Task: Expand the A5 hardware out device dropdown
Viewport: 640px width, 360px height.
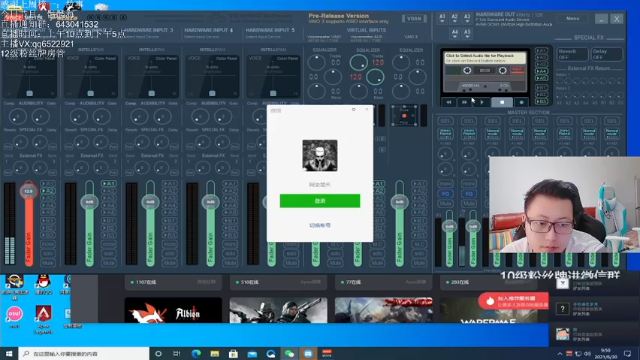Action: [467, 33]
